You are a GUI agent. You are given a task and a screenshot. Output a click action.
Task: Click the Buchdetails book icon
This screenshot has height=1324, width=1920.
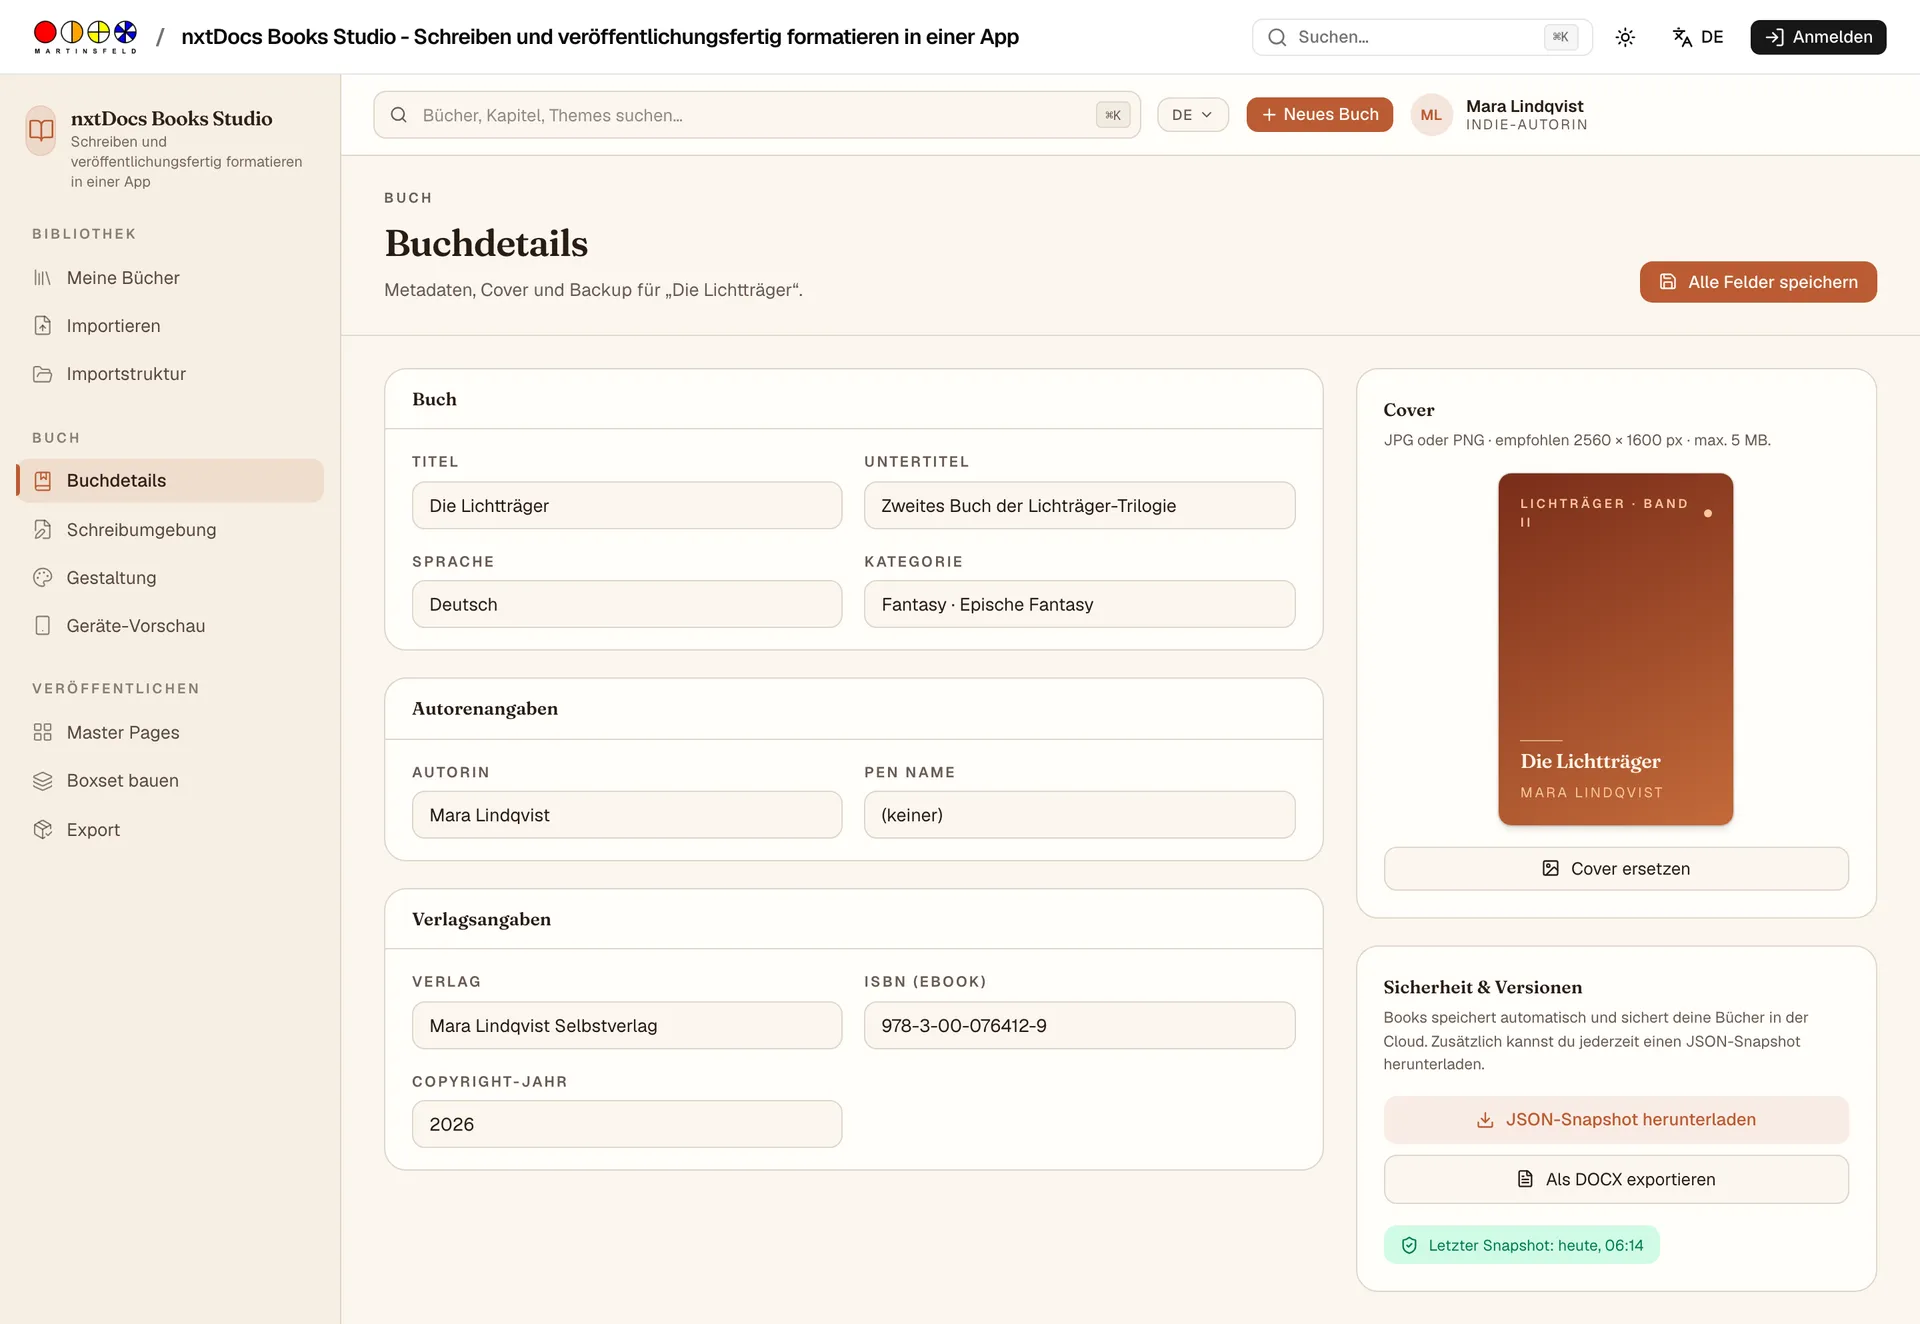(x=42, y=481)
